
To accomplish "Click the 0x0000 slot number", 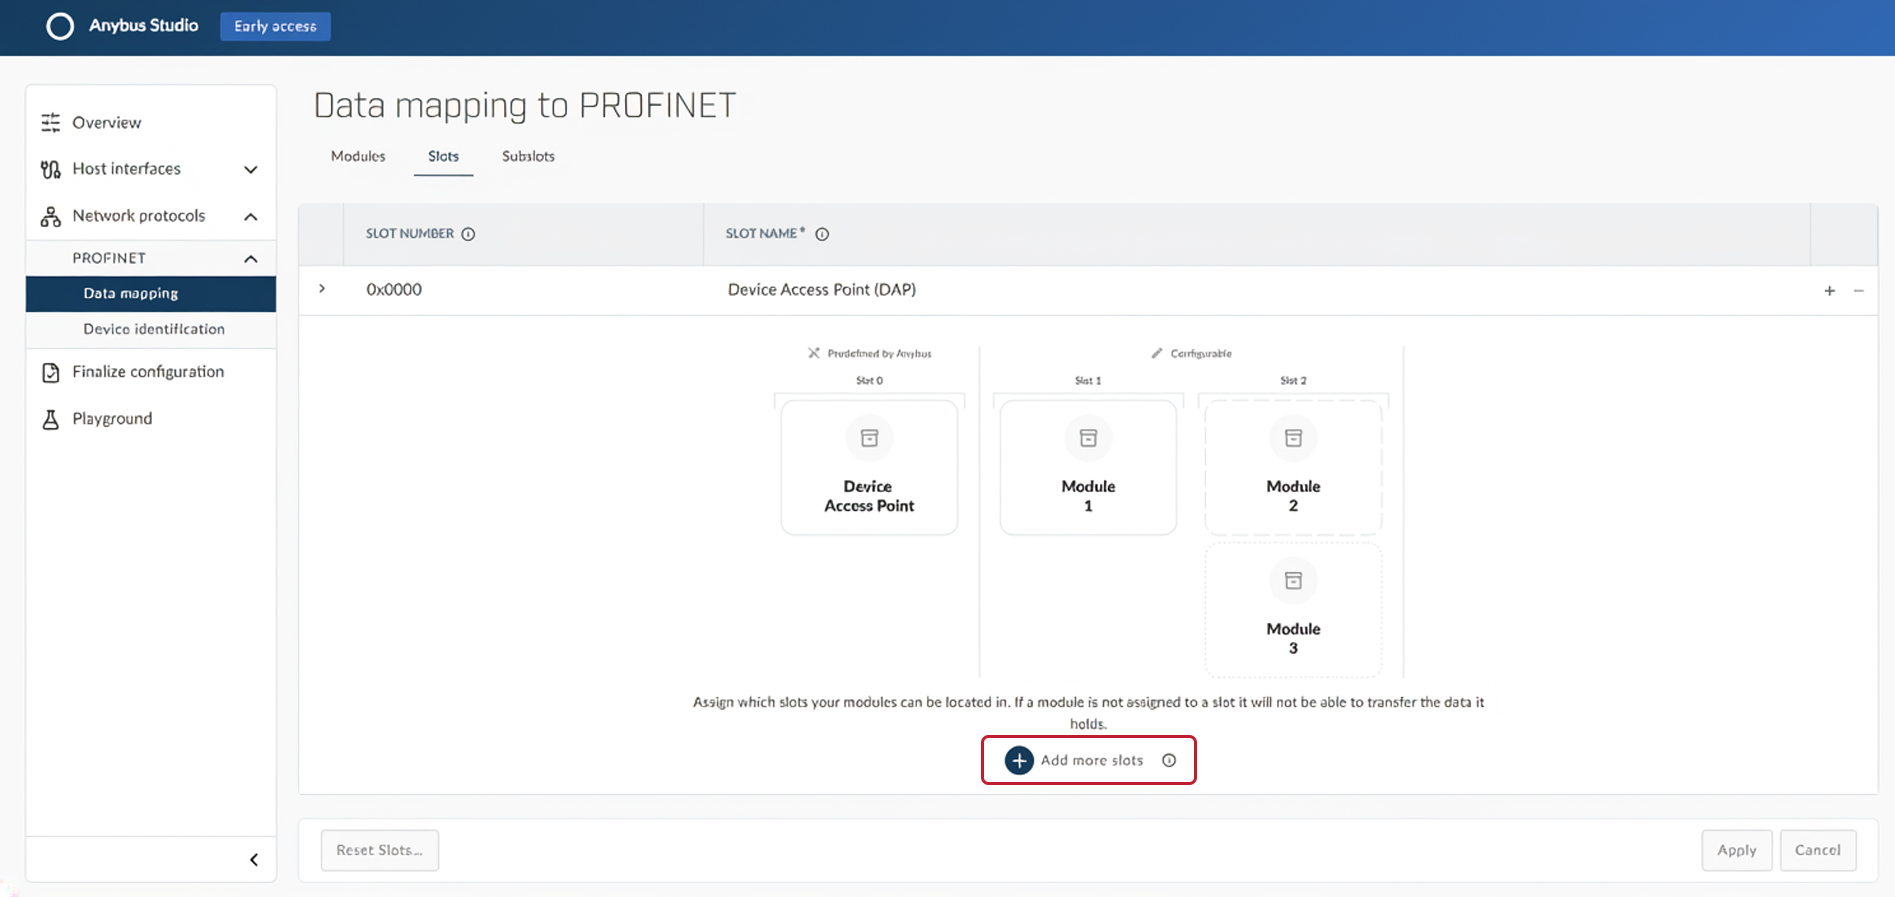I will 394,290.
